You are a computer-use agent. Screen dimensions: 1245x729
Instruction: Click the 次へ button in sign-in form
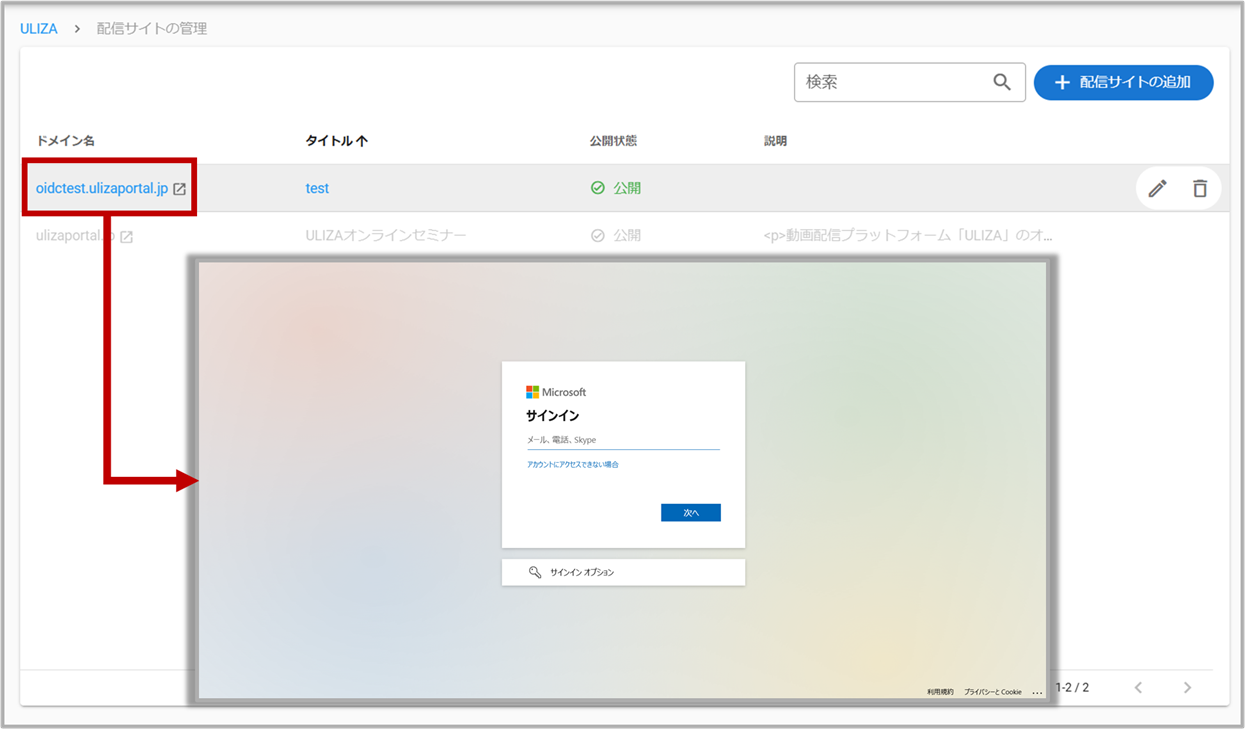[691, 513]
